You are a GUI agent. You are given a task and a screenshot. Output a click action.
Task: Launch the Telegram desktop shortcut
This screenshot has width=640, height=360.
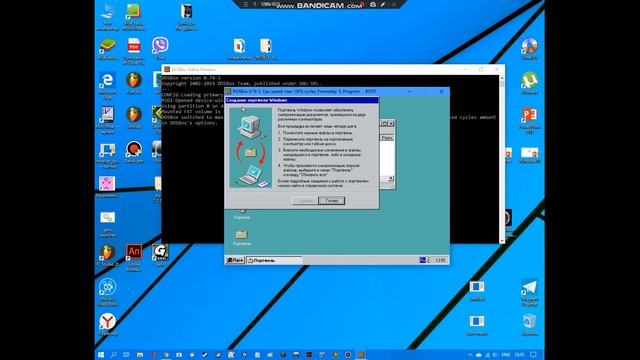[529, 291]
